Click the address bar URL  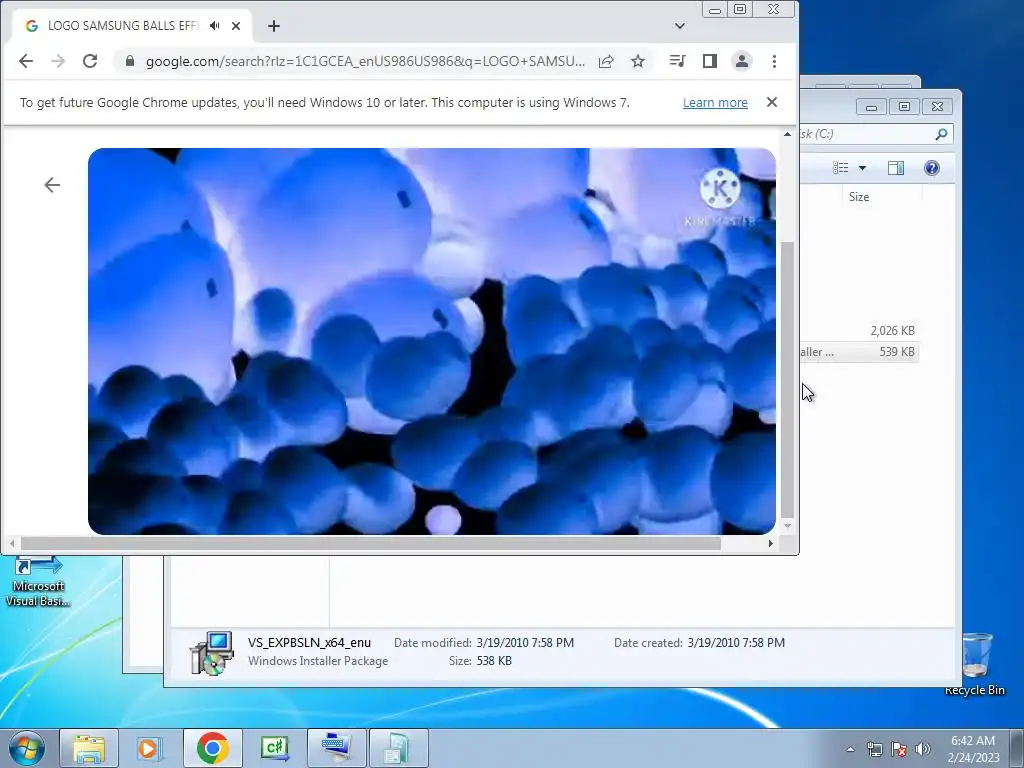click(365, 61)
